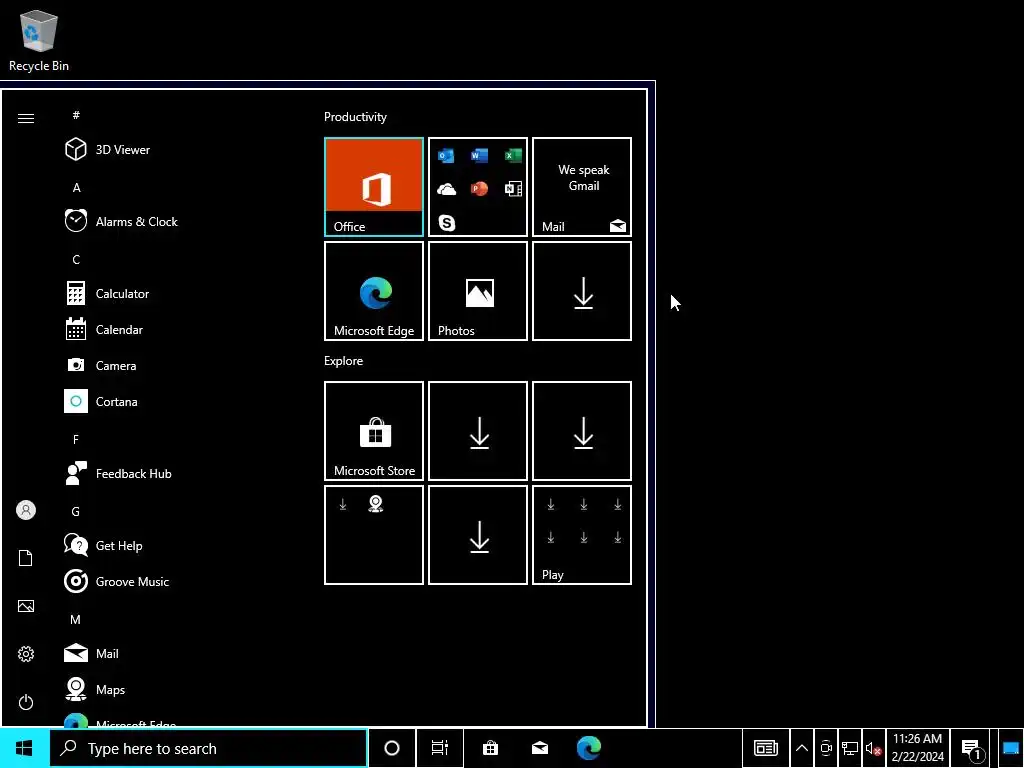The image size is (1024, 768).
Task: Click the letter F header in the app list
Action: pos(76,440)
